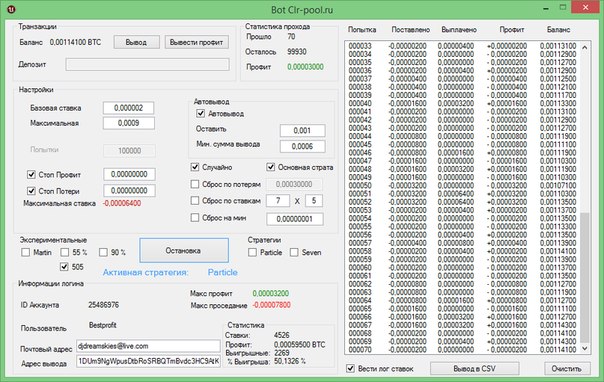The height and width of the screenshot is (382, 604).
Task: Click the log scrollbar down arrow
Action: pyautogui.click(x=584, y=348)
